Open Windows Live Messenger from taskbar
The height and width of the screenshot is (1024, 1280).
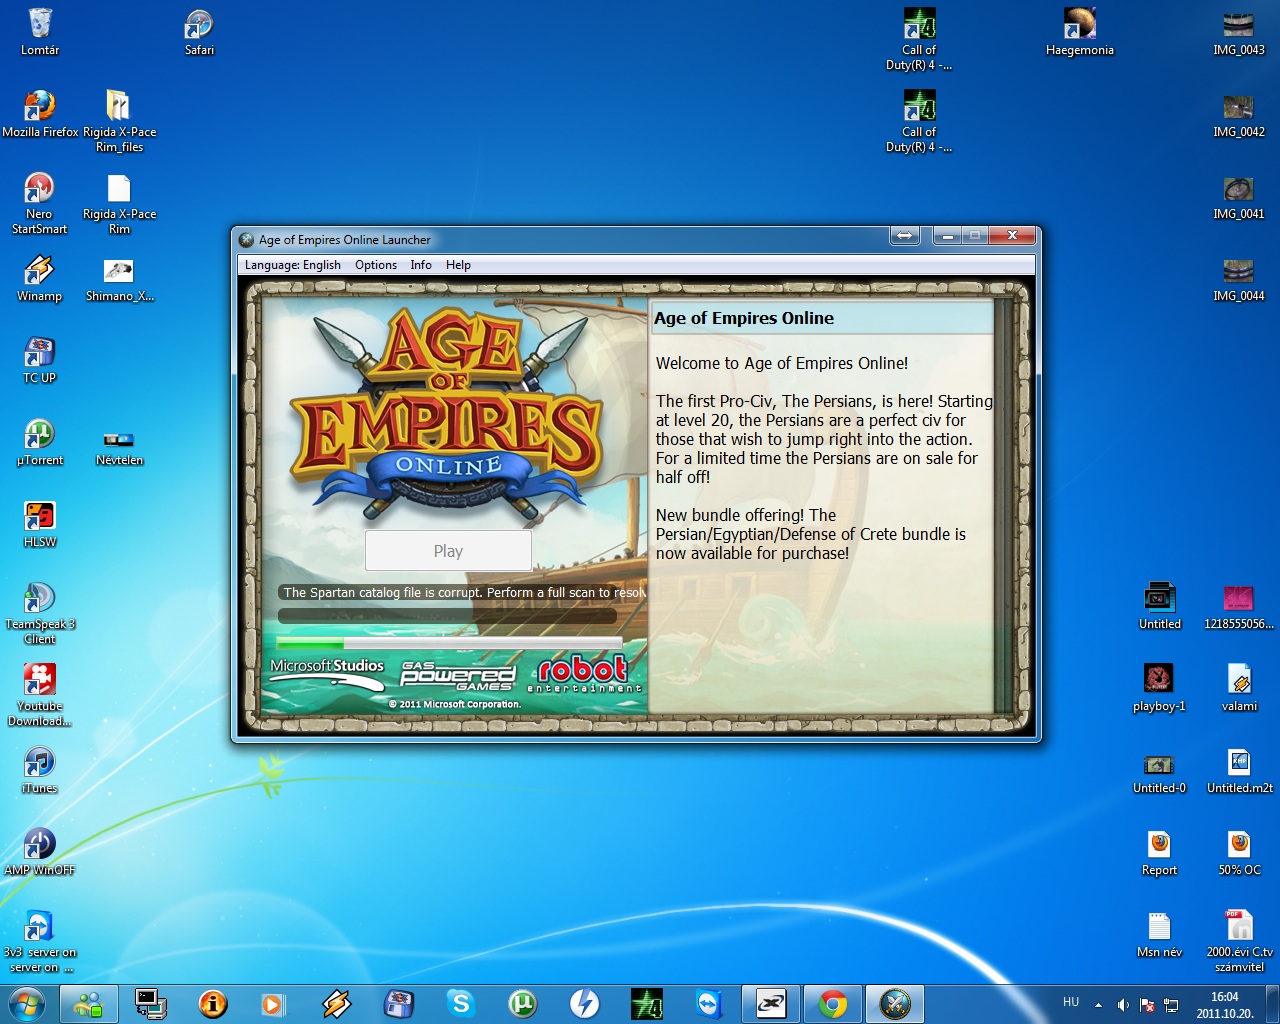click(x=89, y=1003)
